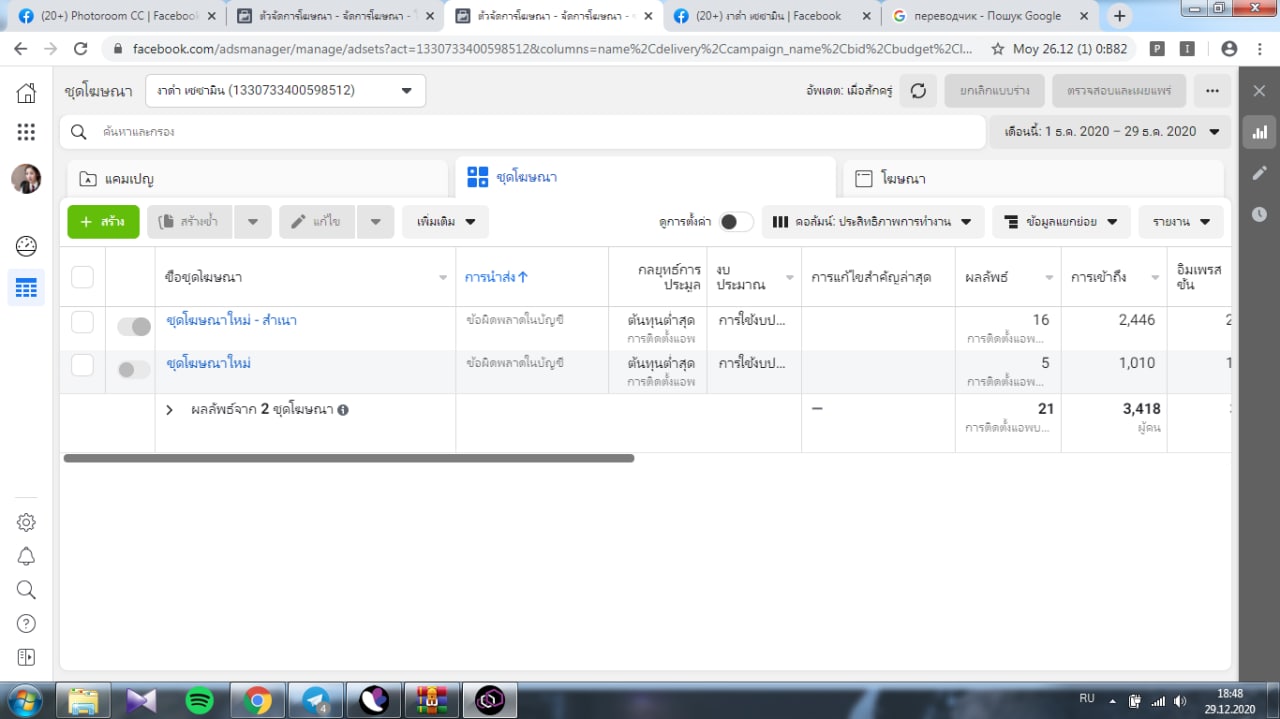Image resolution: width=1280 pixels, height=719 pixels.
Task: Toggle the ดูการตั้งค่า switch
Action: pos(736,222)
